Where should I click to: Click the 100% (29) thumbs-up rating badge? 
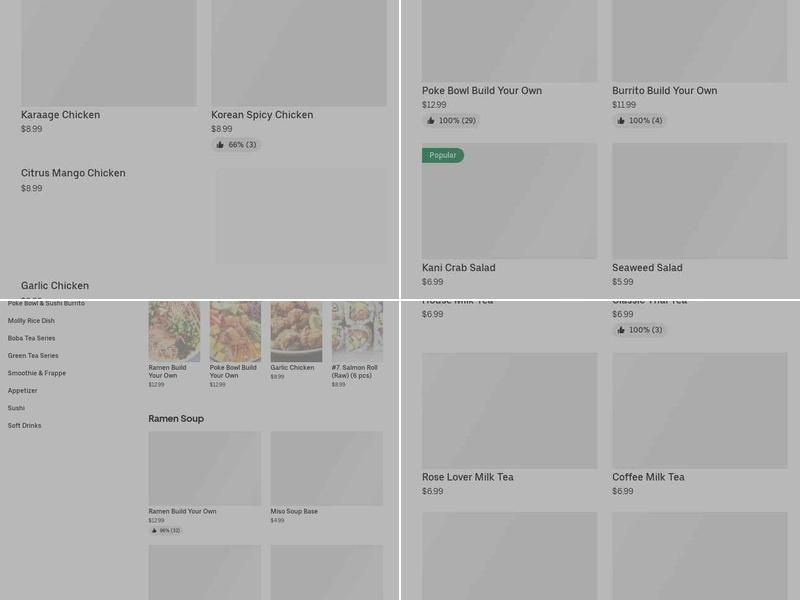pyautogui.click(x=451, y=121)
